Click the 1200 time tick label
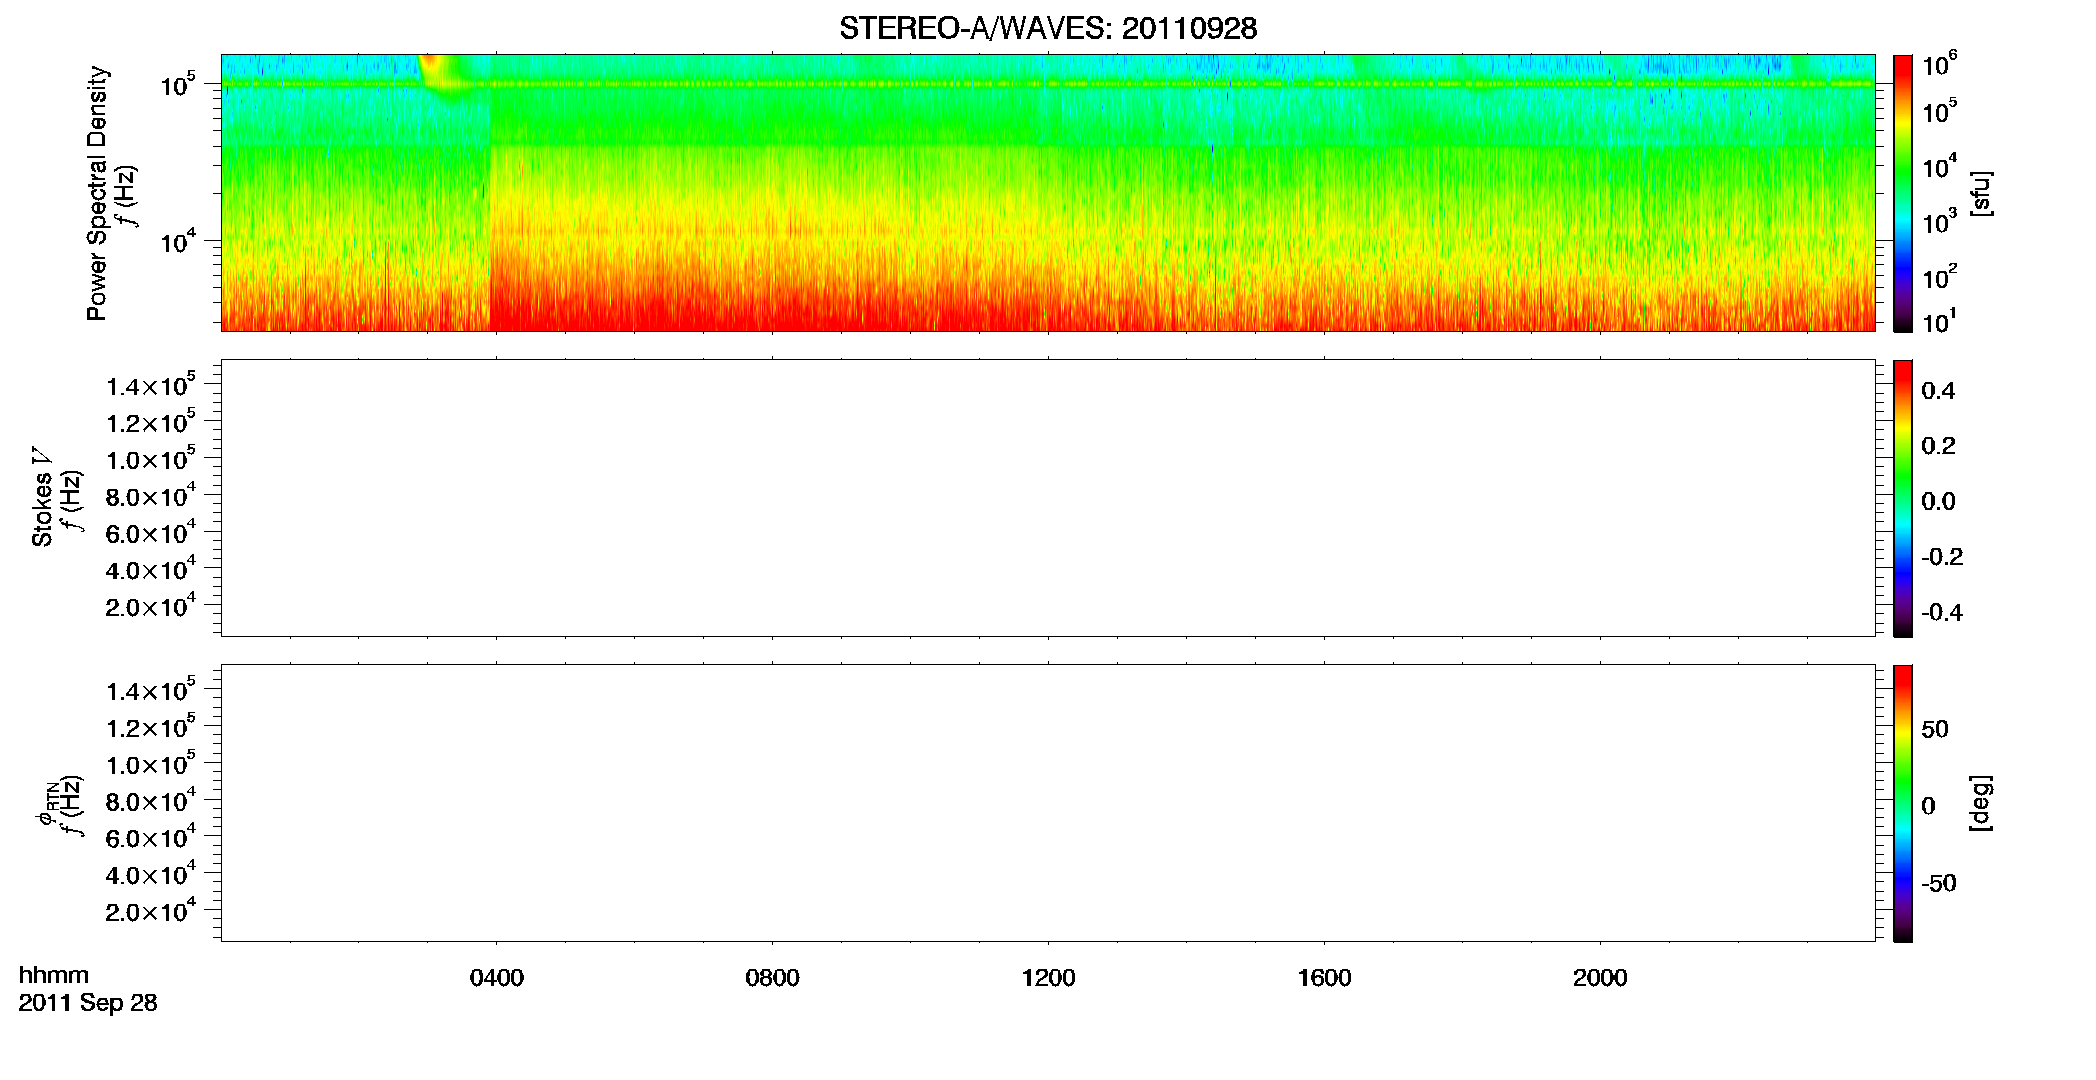 [1048, 978]
